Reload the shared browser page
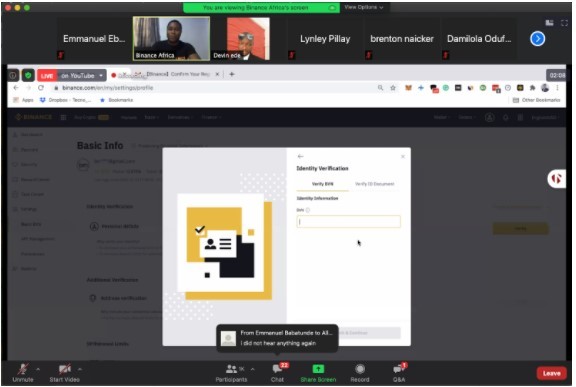 [x=41, y=88]
